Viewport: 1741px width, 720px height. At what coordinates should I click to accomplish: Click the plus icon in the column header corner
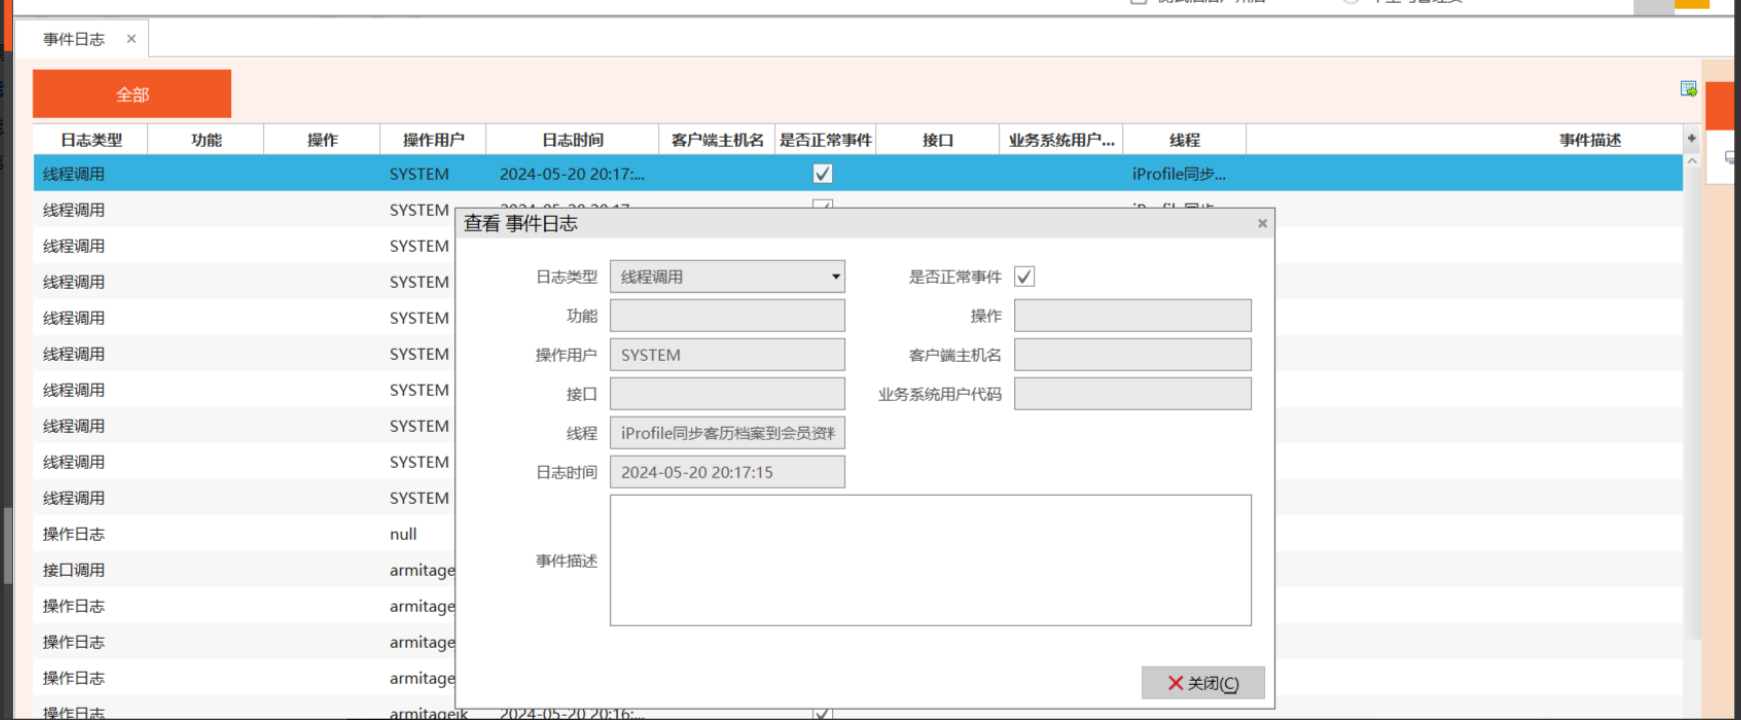point(1691,139)
